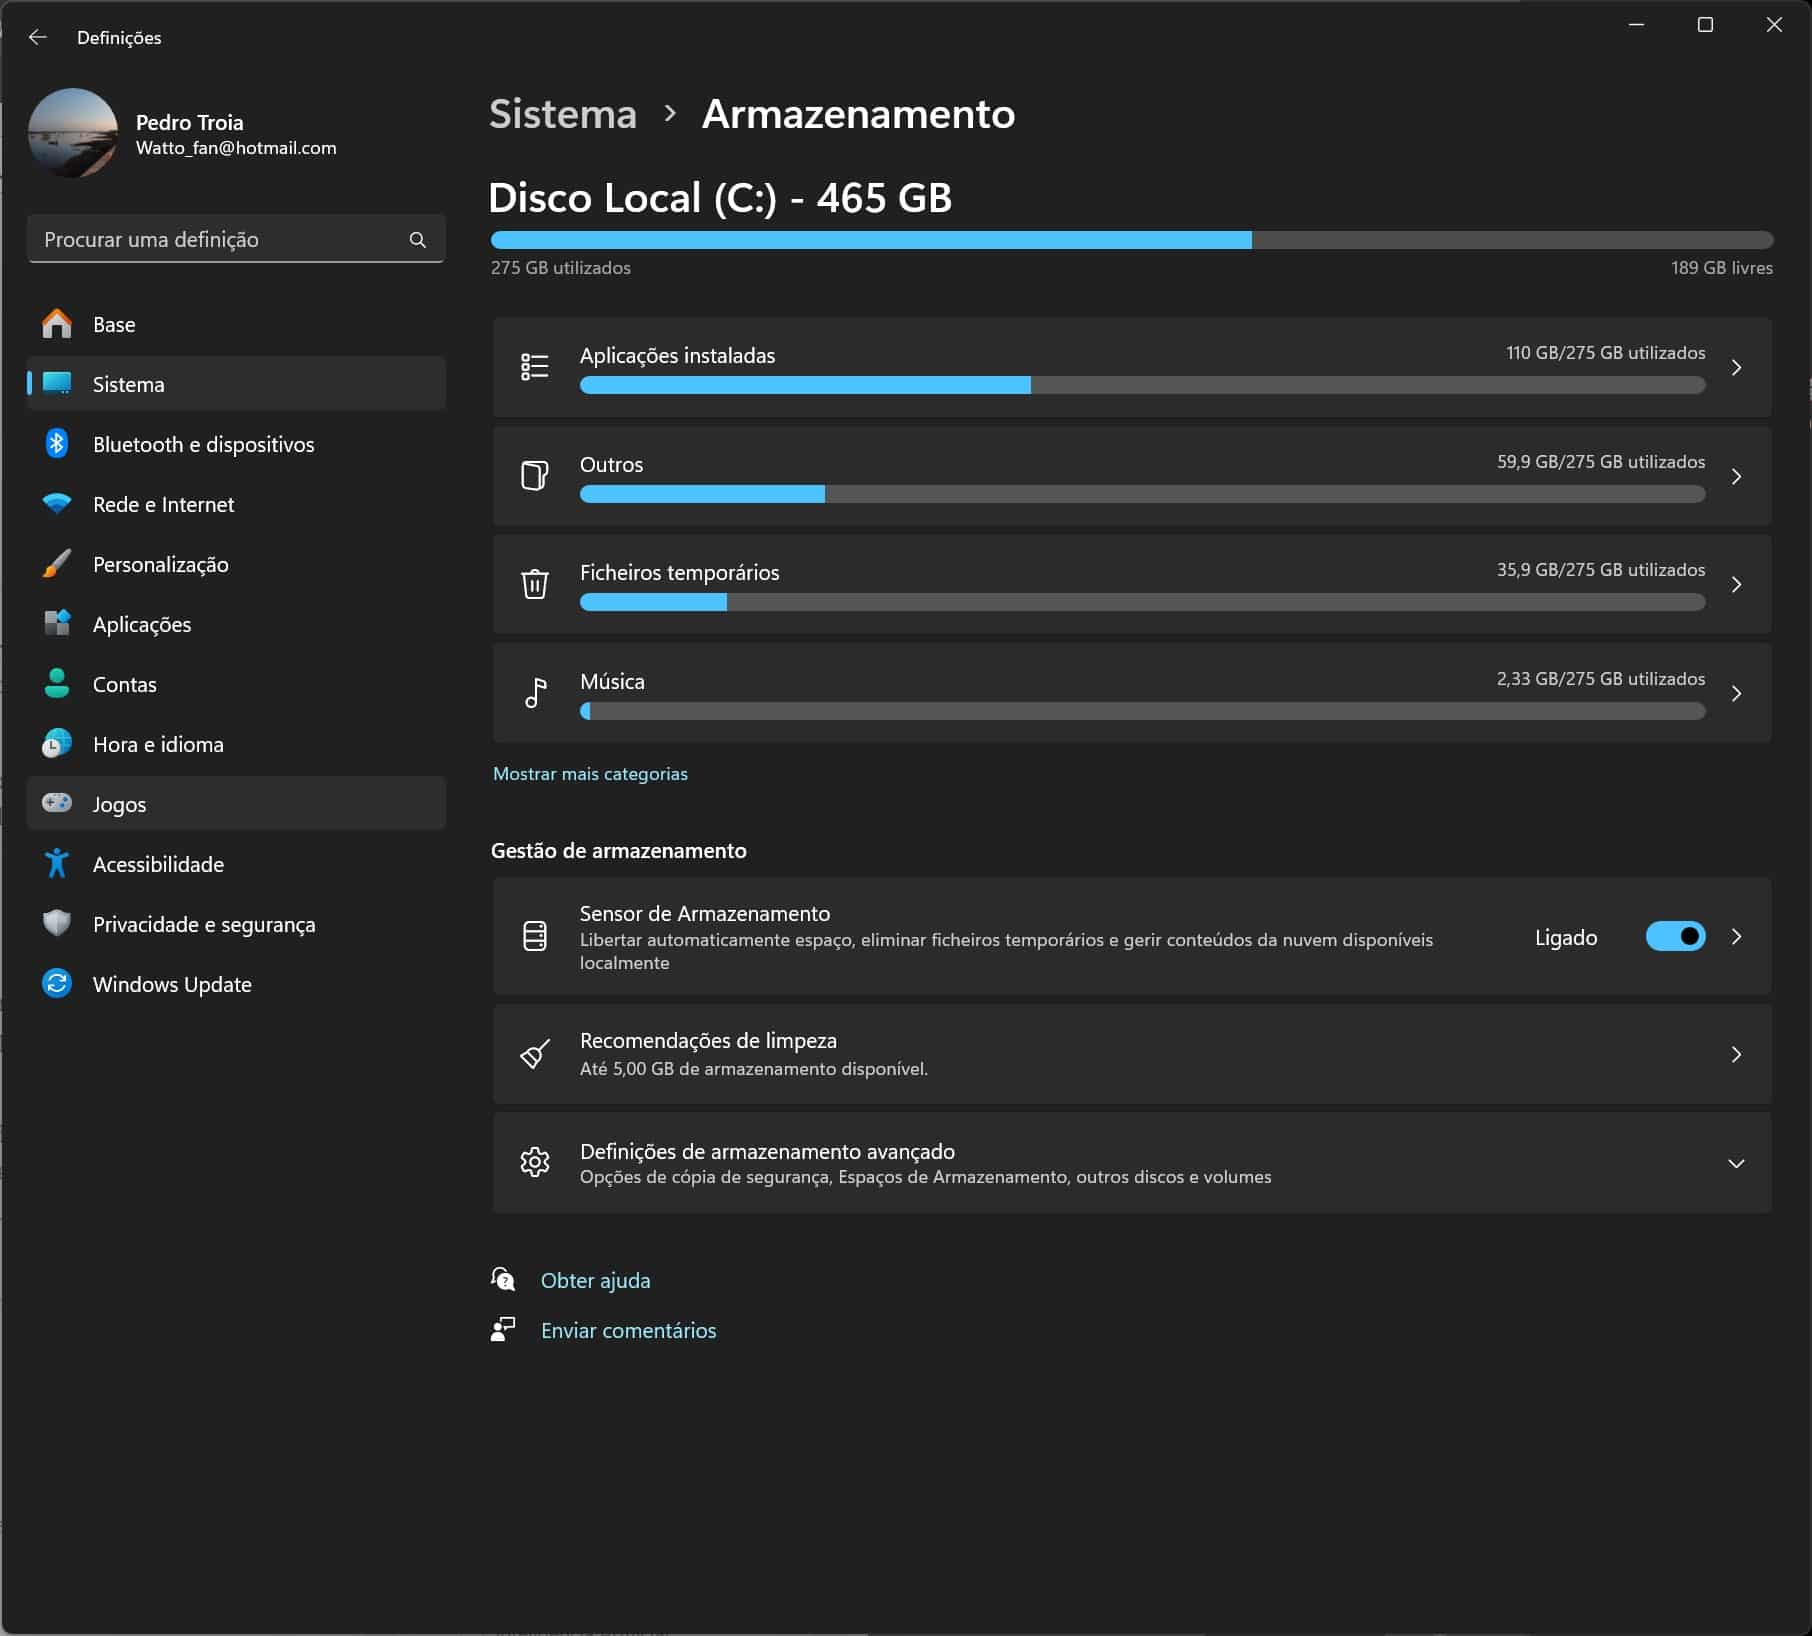
Task: Click the Mostrar mais categorias link
Action: coord(590,774)
